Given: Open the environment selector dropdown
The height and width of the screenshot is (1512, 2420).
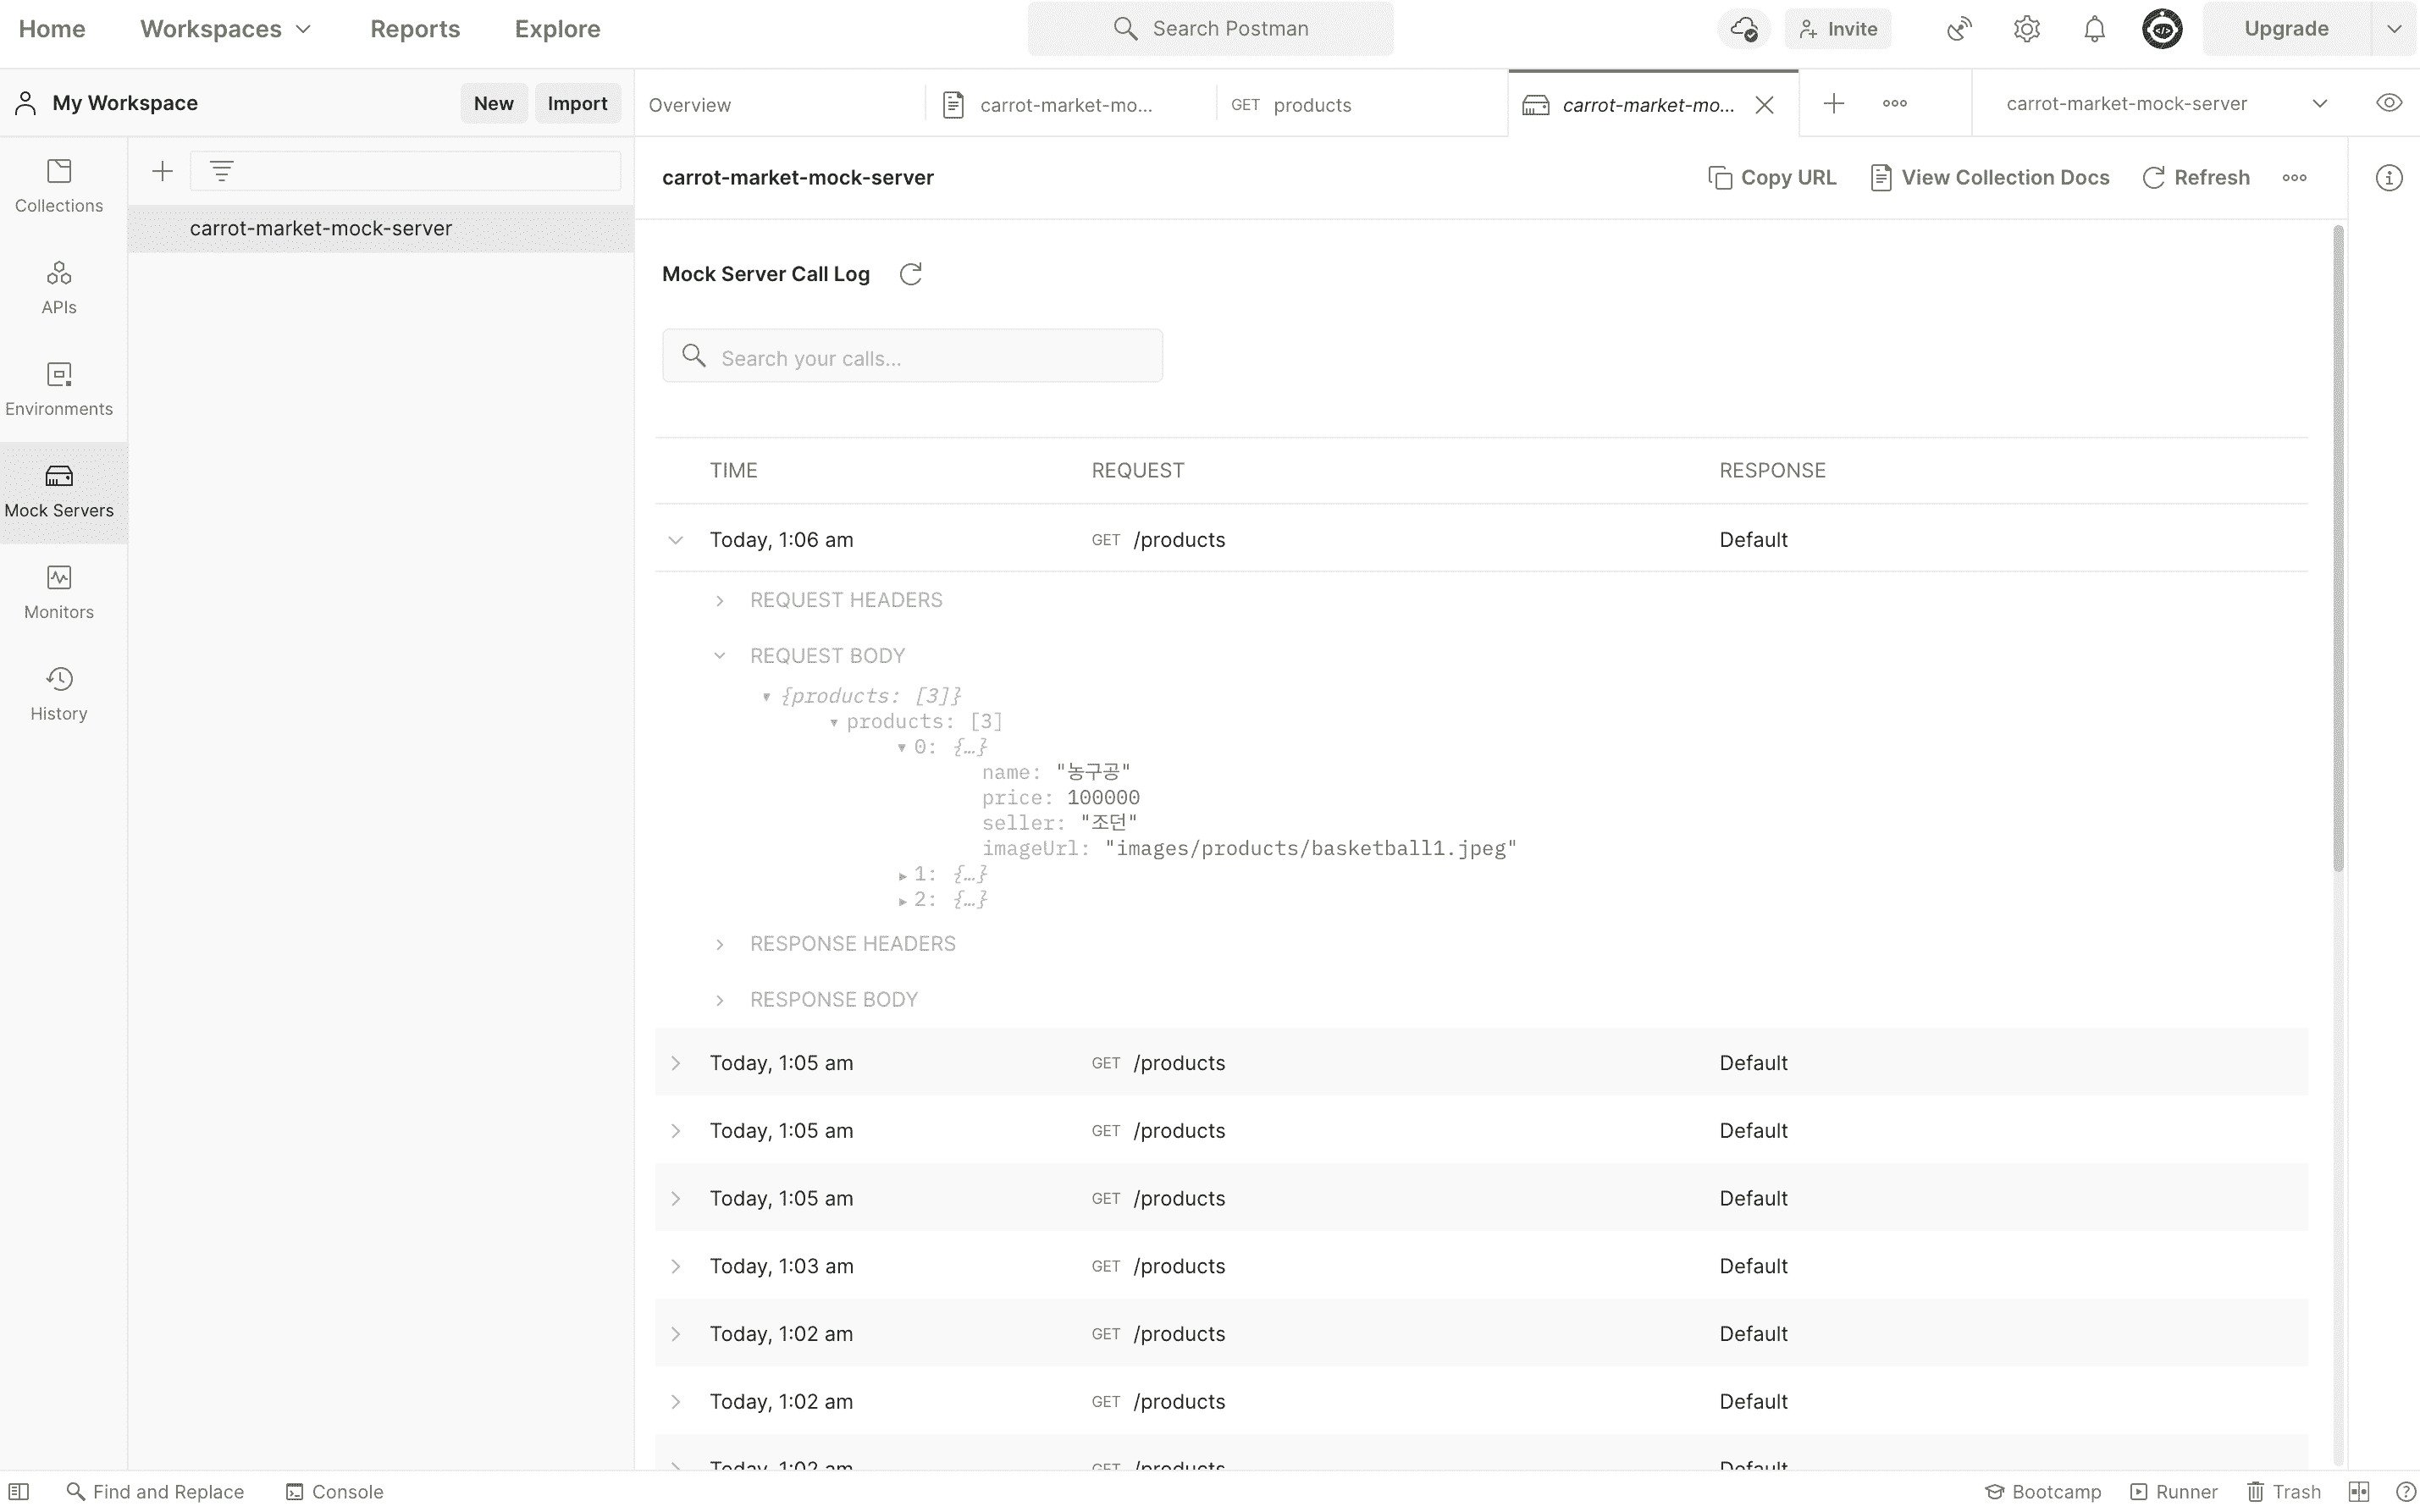Looking at the screenshot, I should 2168,104.
